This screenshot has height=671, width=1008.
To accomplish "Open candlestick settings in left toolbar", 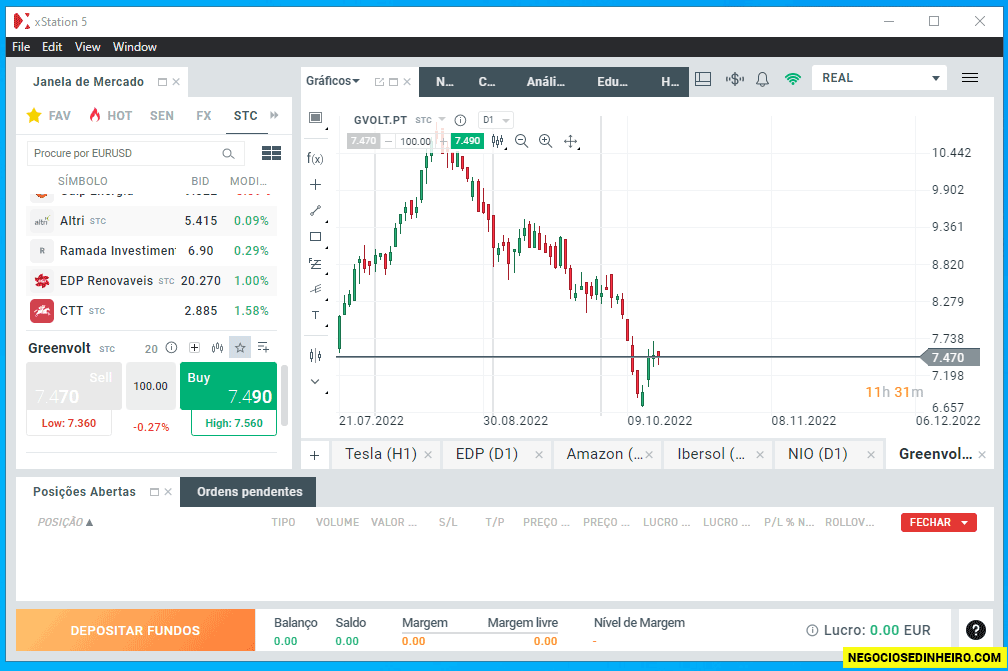I will (315, 355).
